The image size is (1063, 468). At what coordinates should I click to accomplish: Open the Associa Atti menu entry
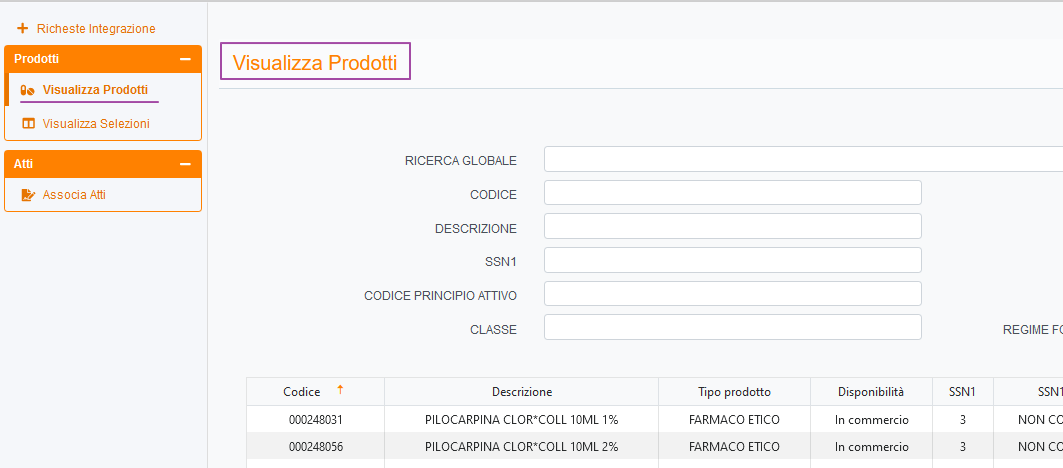(74, 195)
